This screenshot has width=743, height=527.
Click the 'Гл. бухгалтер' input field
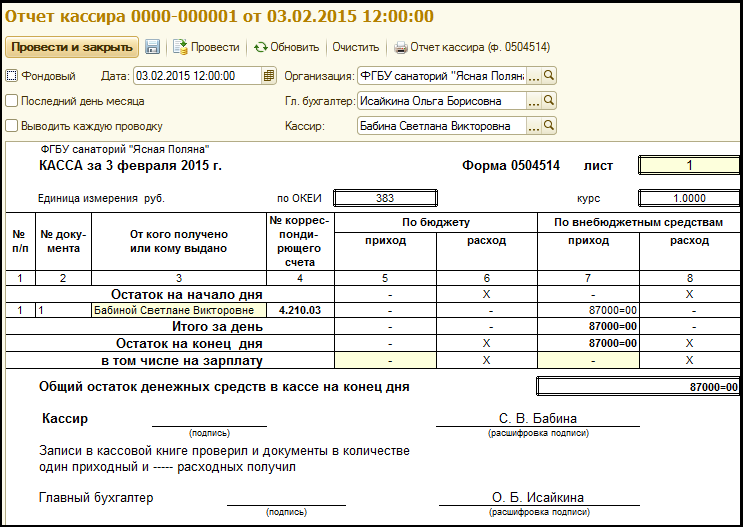pyautogui.click(x=442, y=101)
